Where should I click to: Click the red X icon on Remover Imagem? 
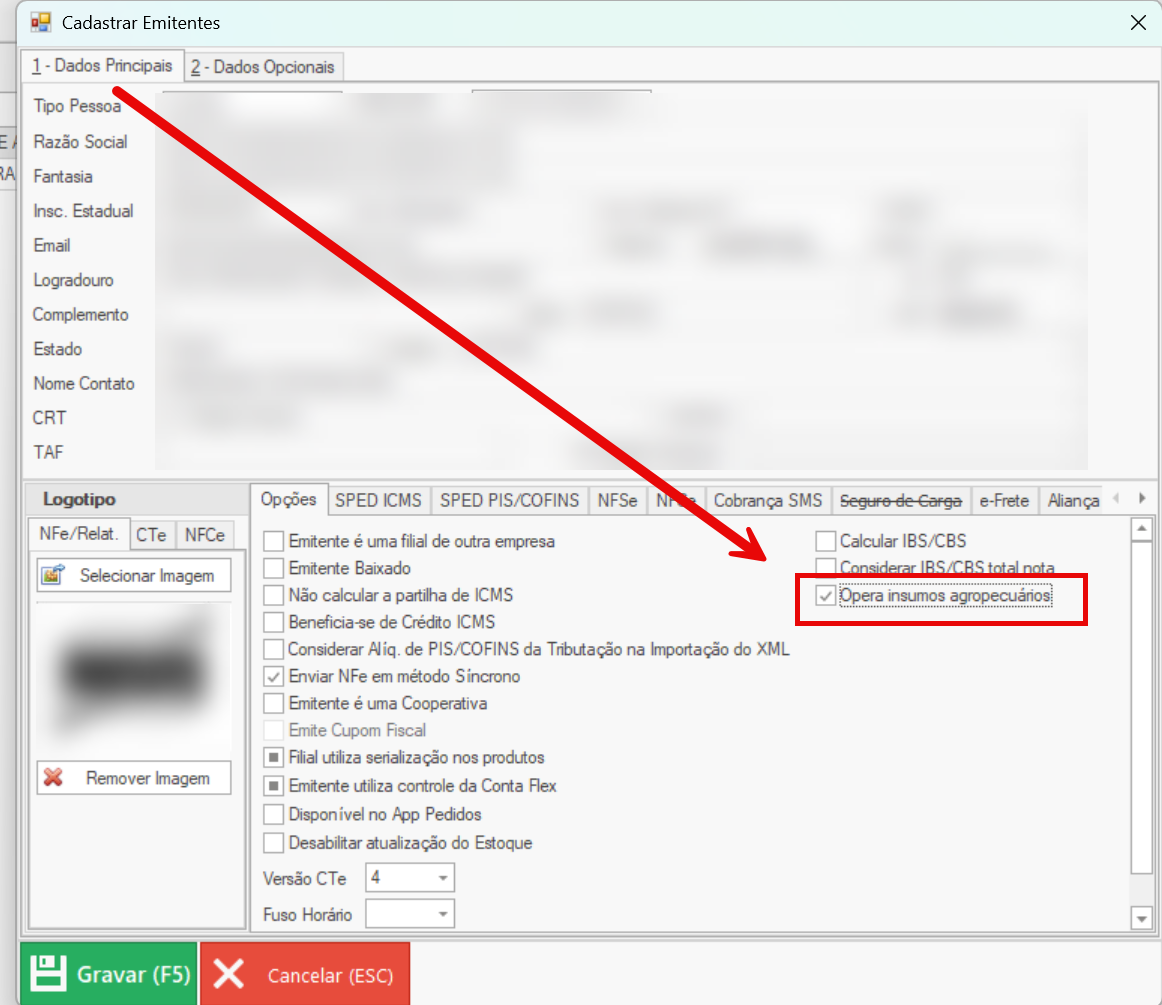pos(53,777)
